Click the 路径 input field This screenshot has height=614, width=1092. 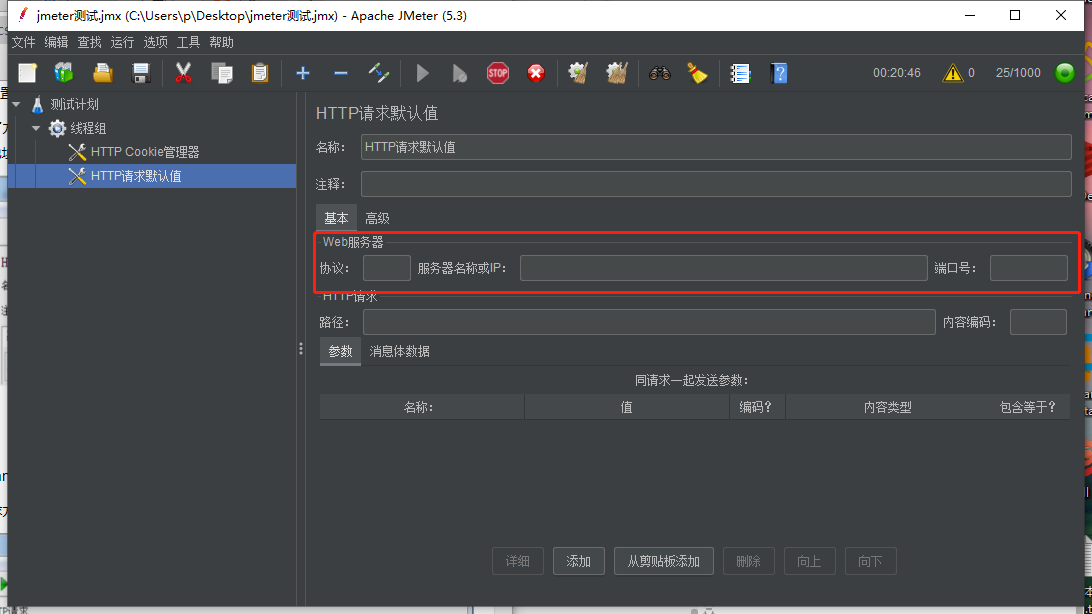(x=649, y=322)
